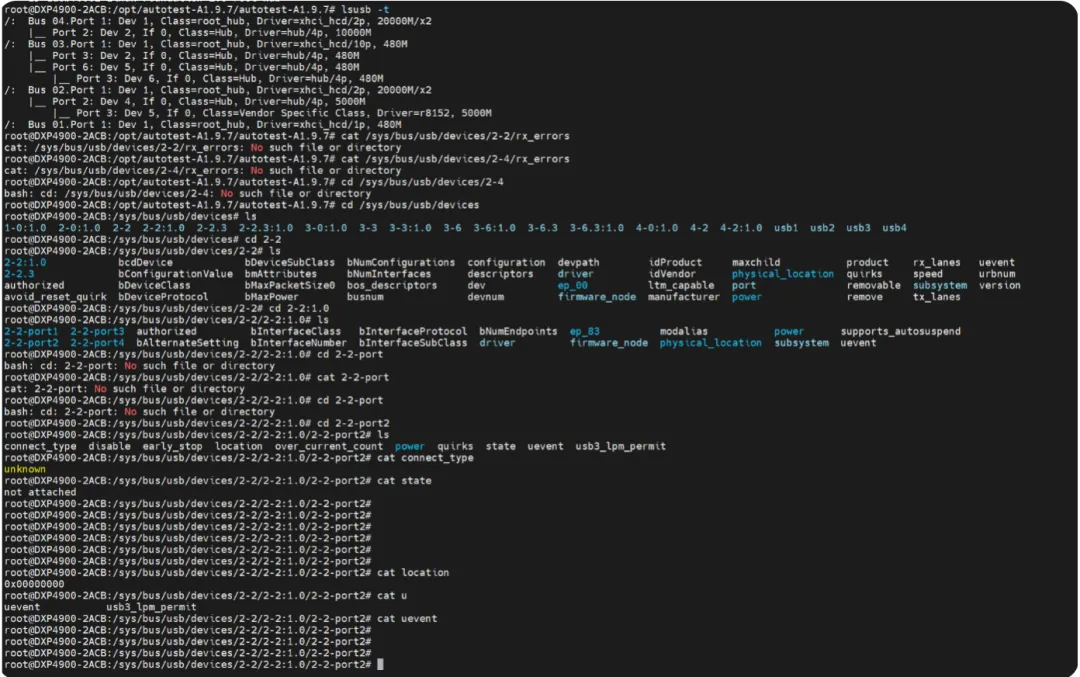Click the 'disable' file name
This screenshot has height=677, width=1080.
(109, 446)
